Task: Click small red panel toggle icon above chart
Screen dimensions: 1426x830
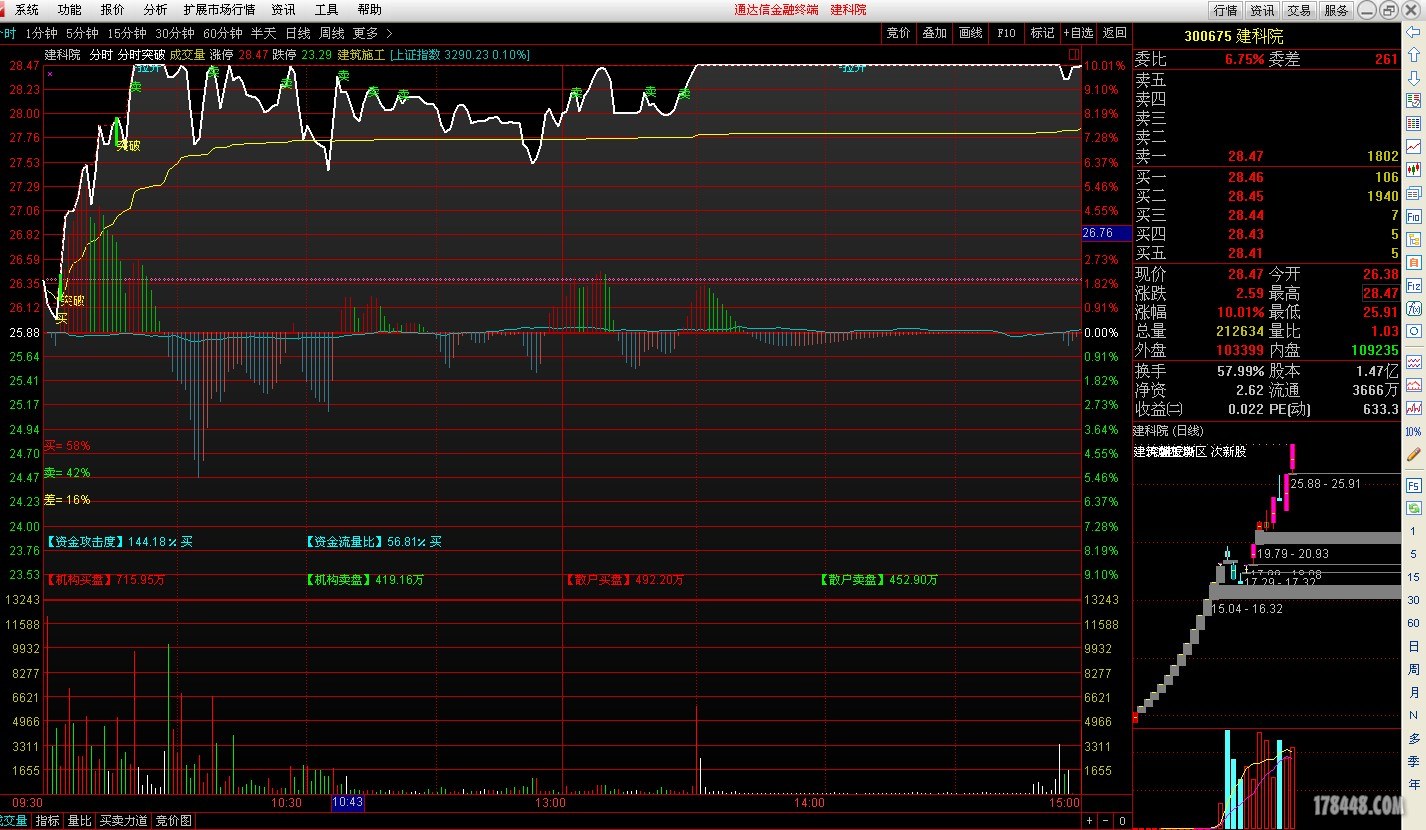Action: click(1073, 53)
